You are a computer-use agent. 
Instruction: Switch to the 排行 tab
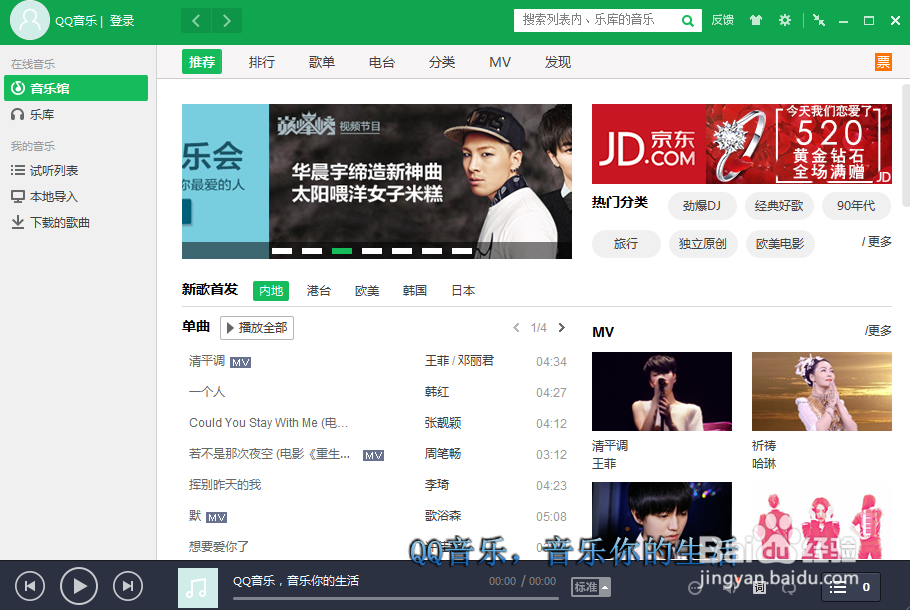coord(262,62)
